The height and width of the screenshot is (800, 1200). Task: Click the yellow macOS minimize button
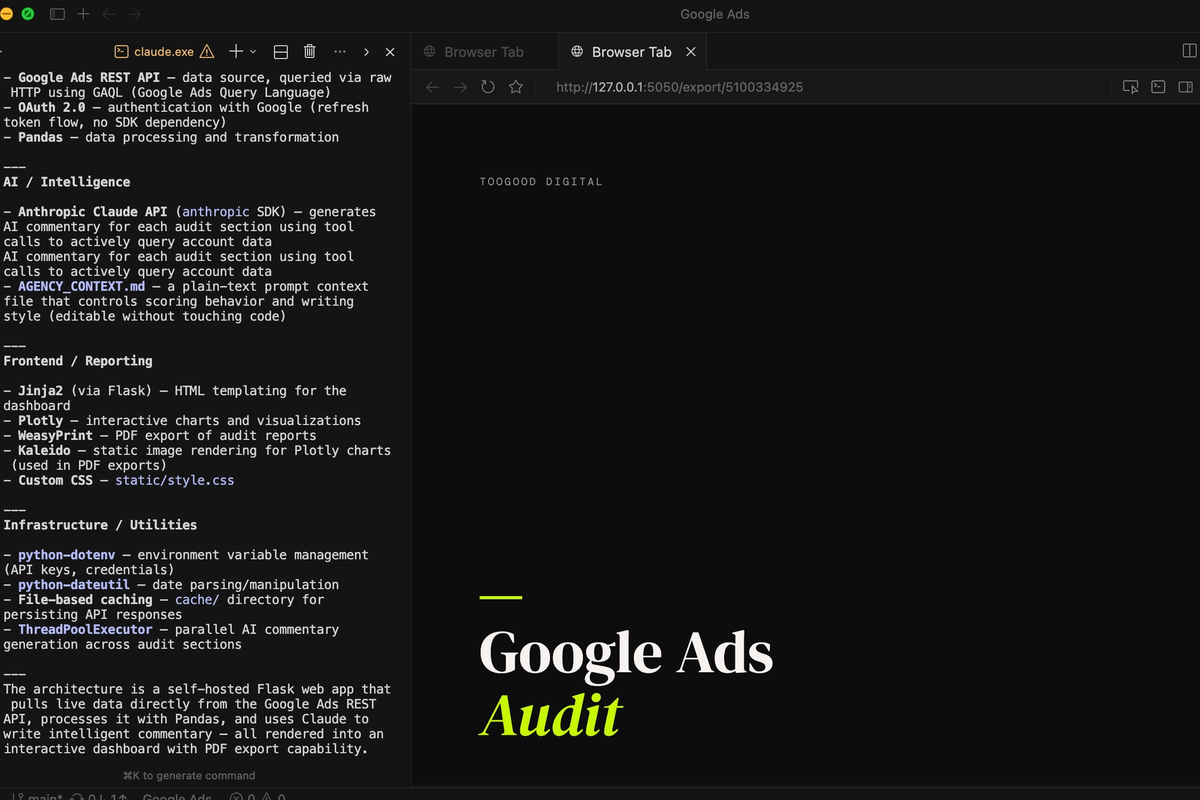(x=7, y=14)
